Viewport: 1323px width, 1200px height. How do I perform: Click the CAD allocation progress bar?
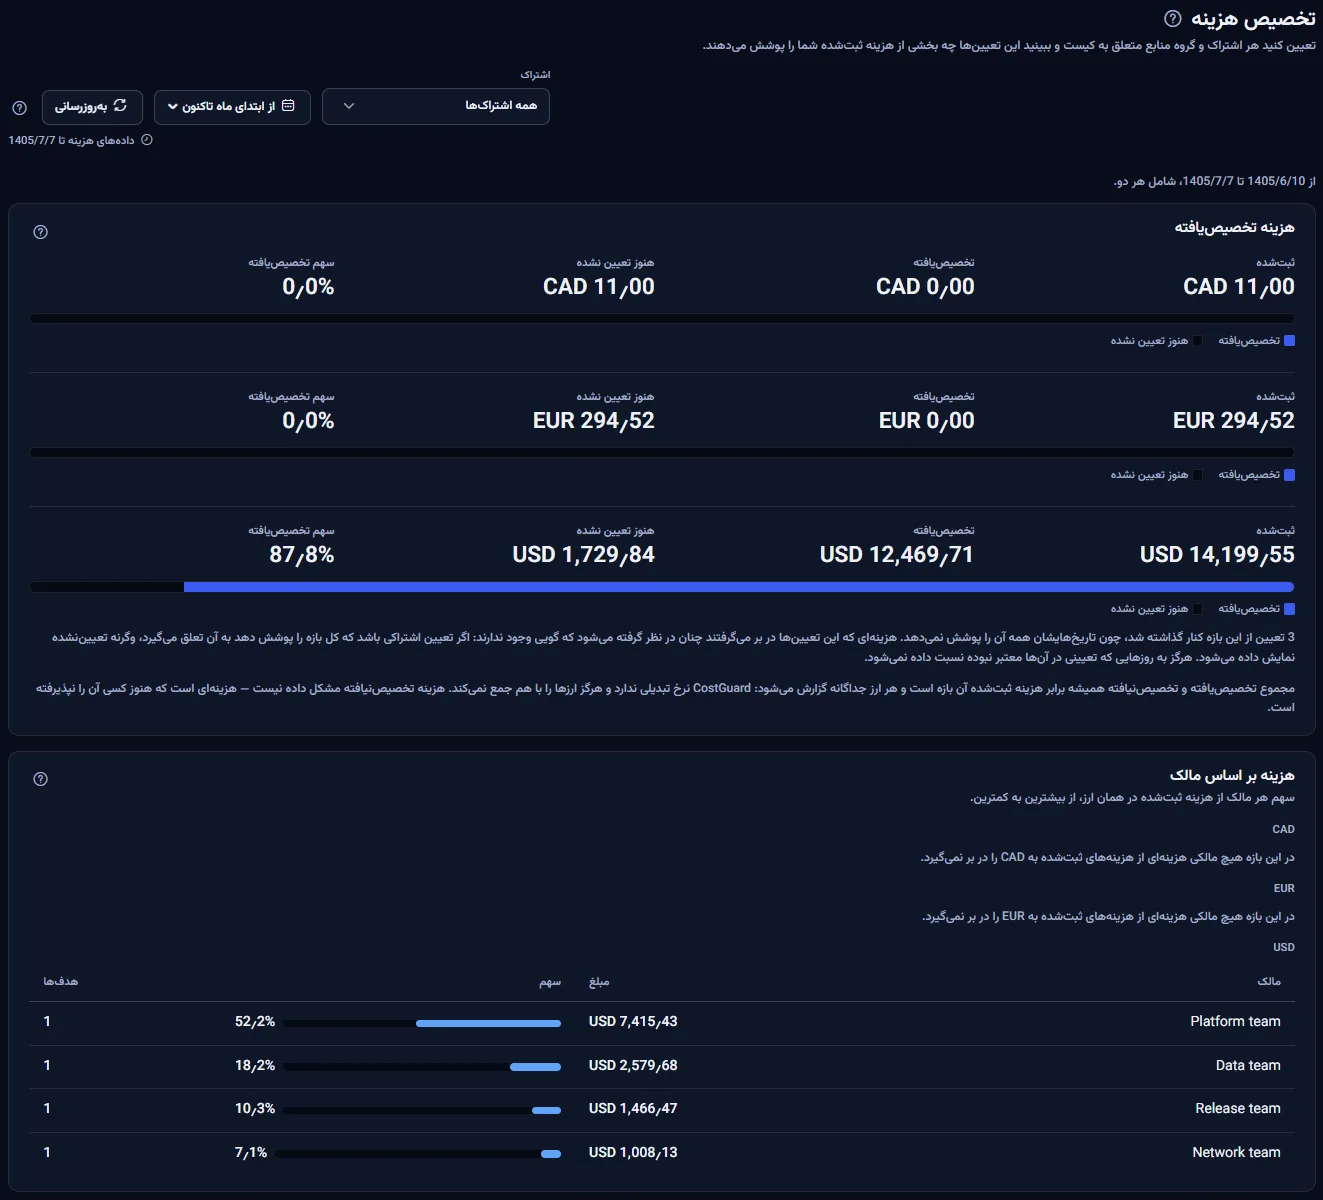662,319
